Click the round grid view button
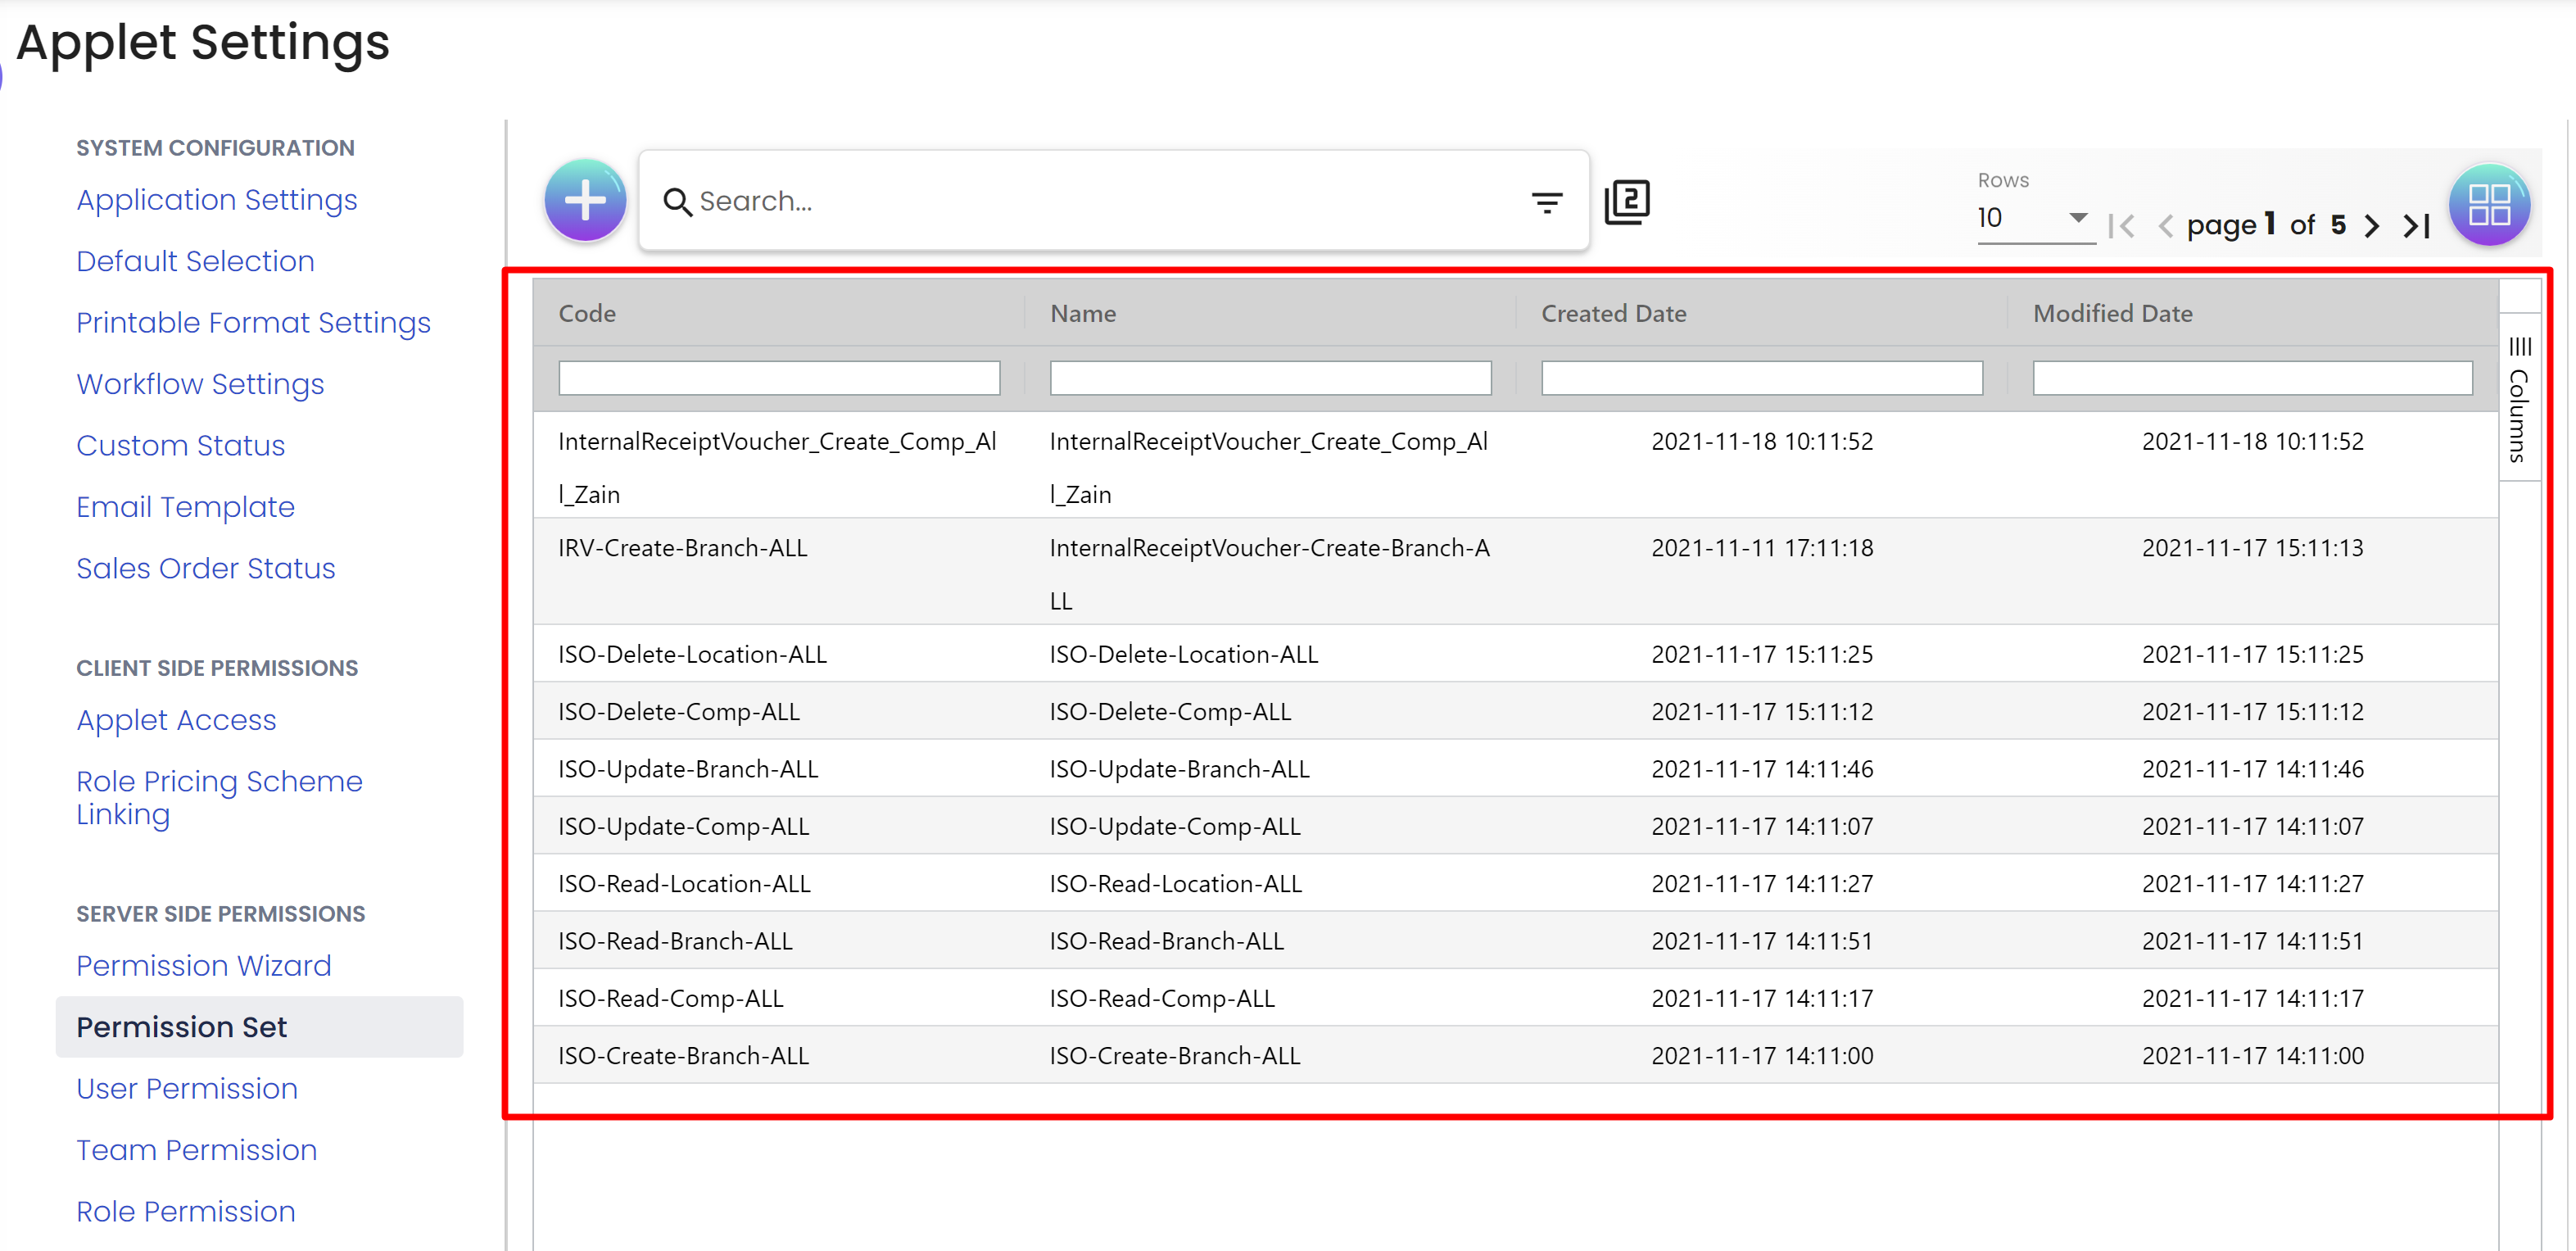The image size is (2576, 1251). tap(2488, 204)
